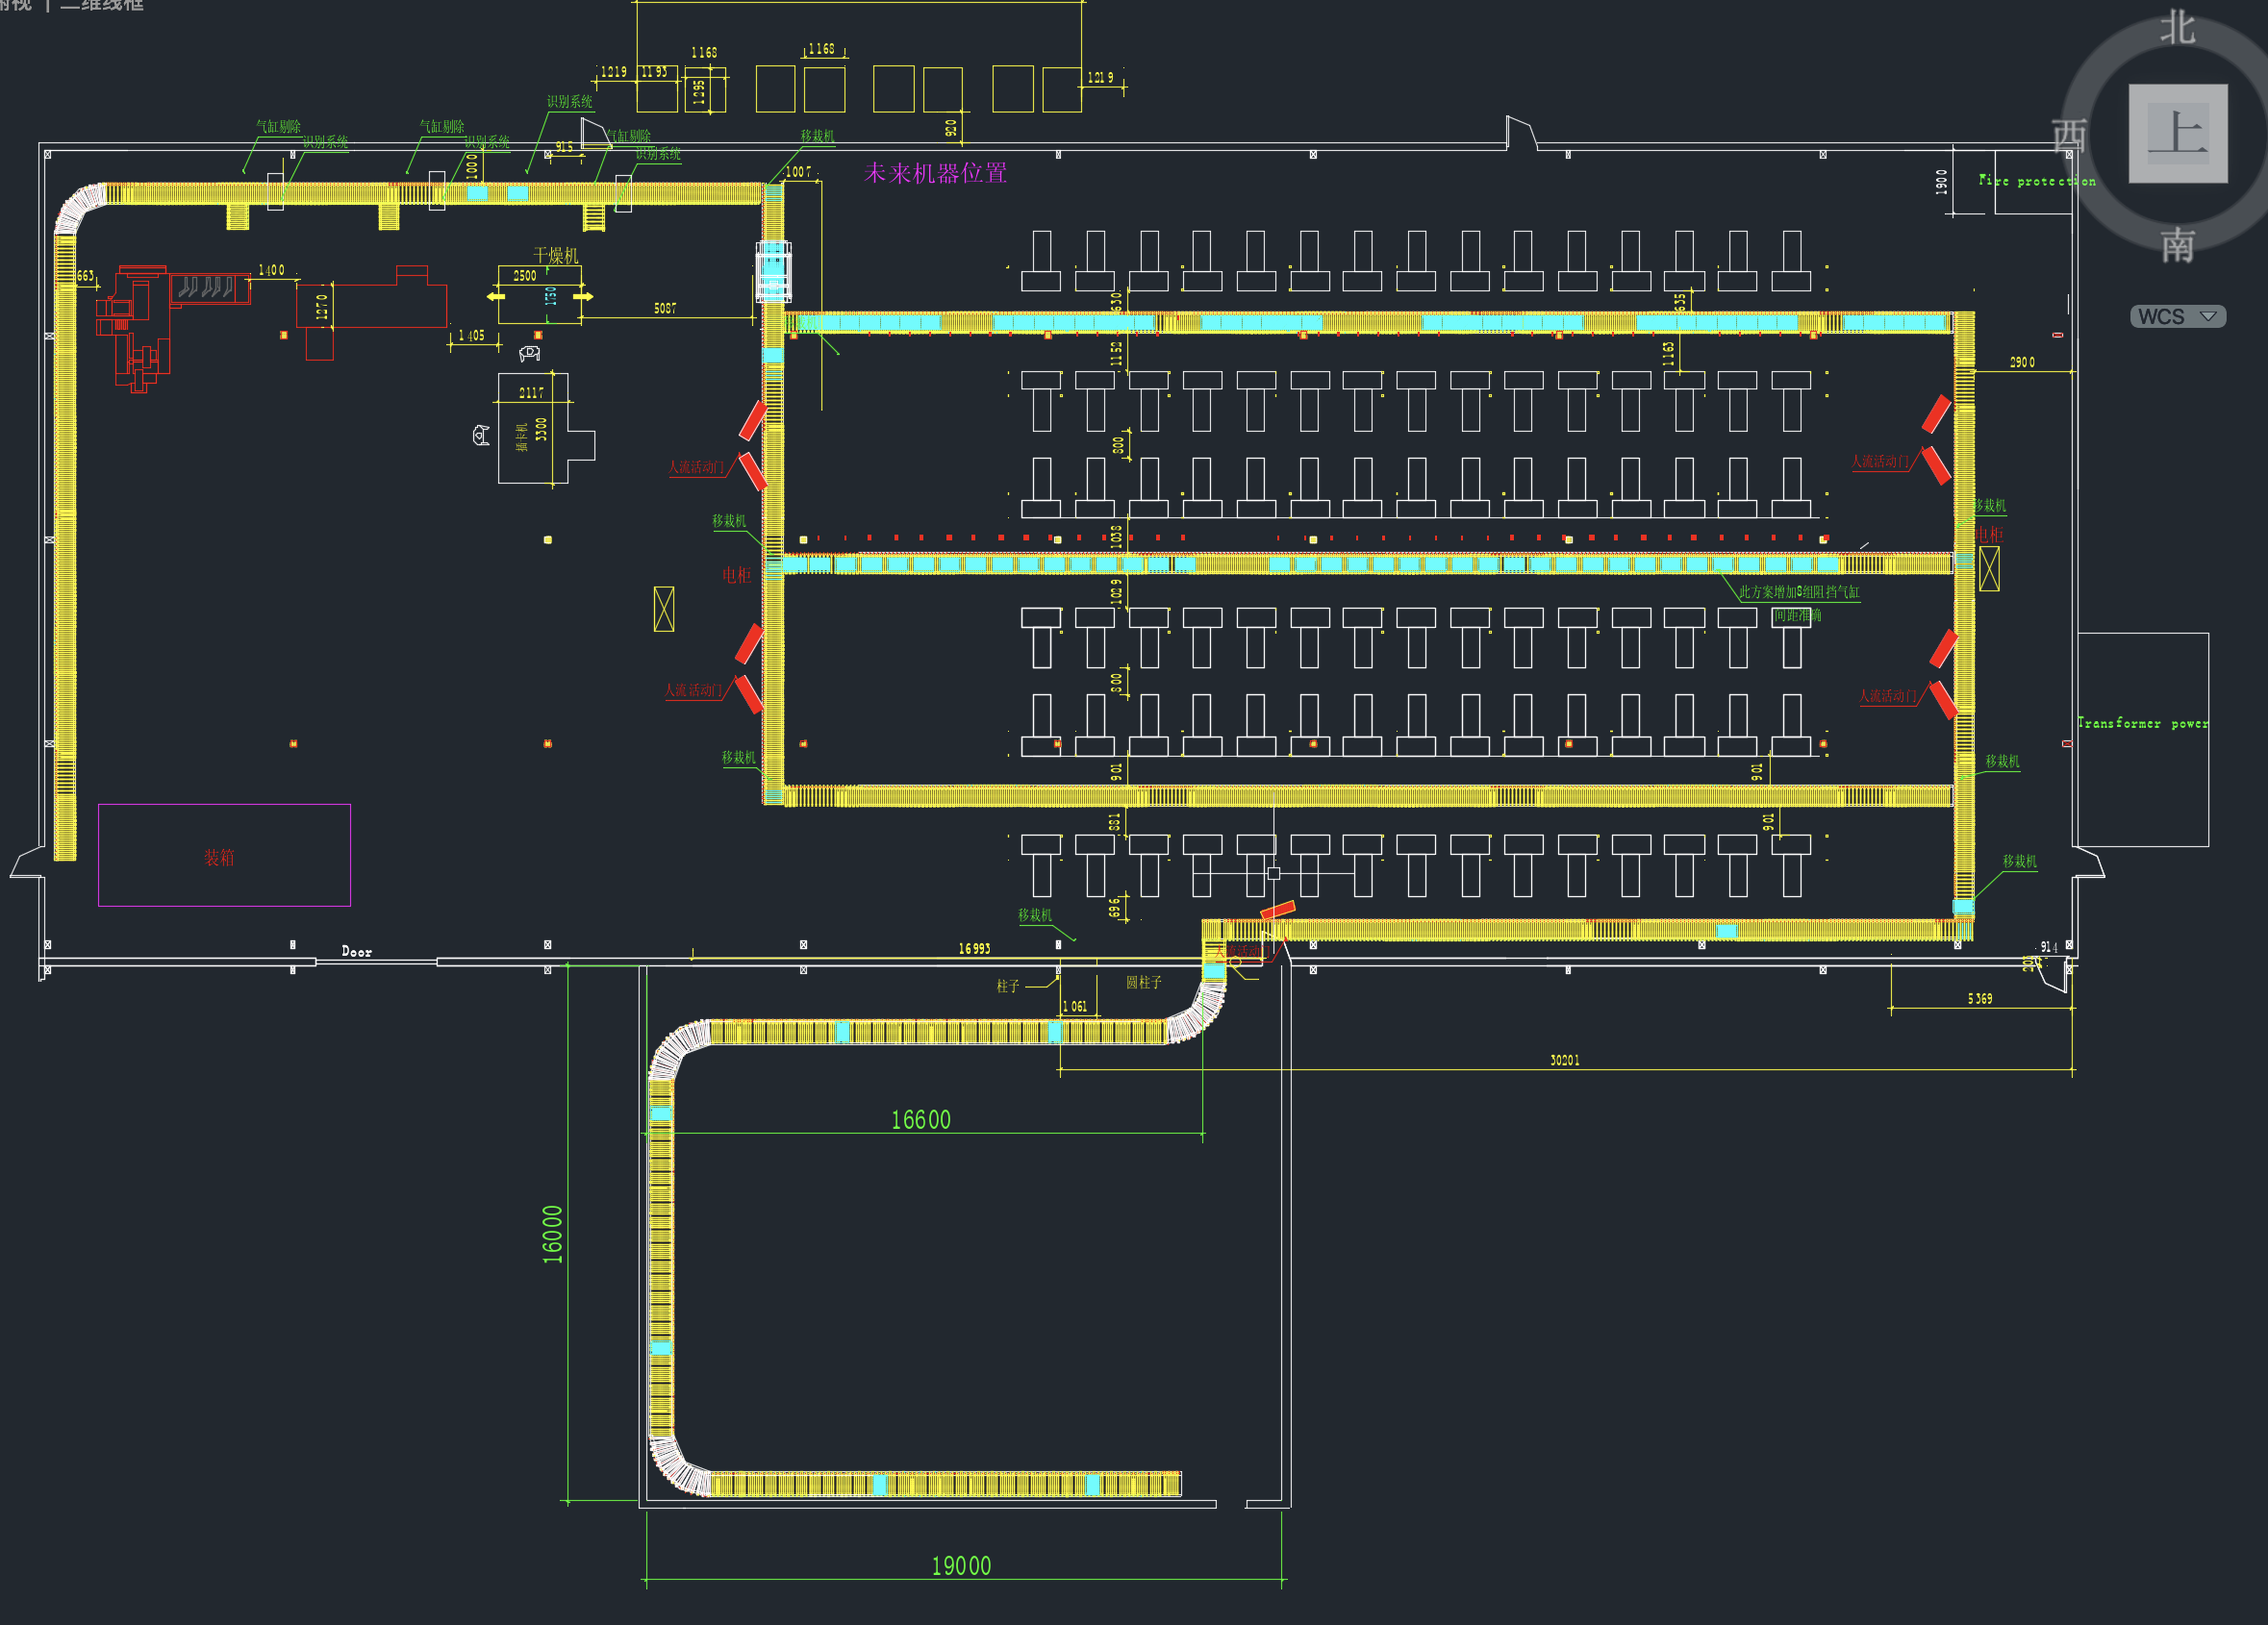Select the 圆柱子 annotation text
Screen dimensions: 2268x1625
pyautogui.click(x=1143, y=982)
